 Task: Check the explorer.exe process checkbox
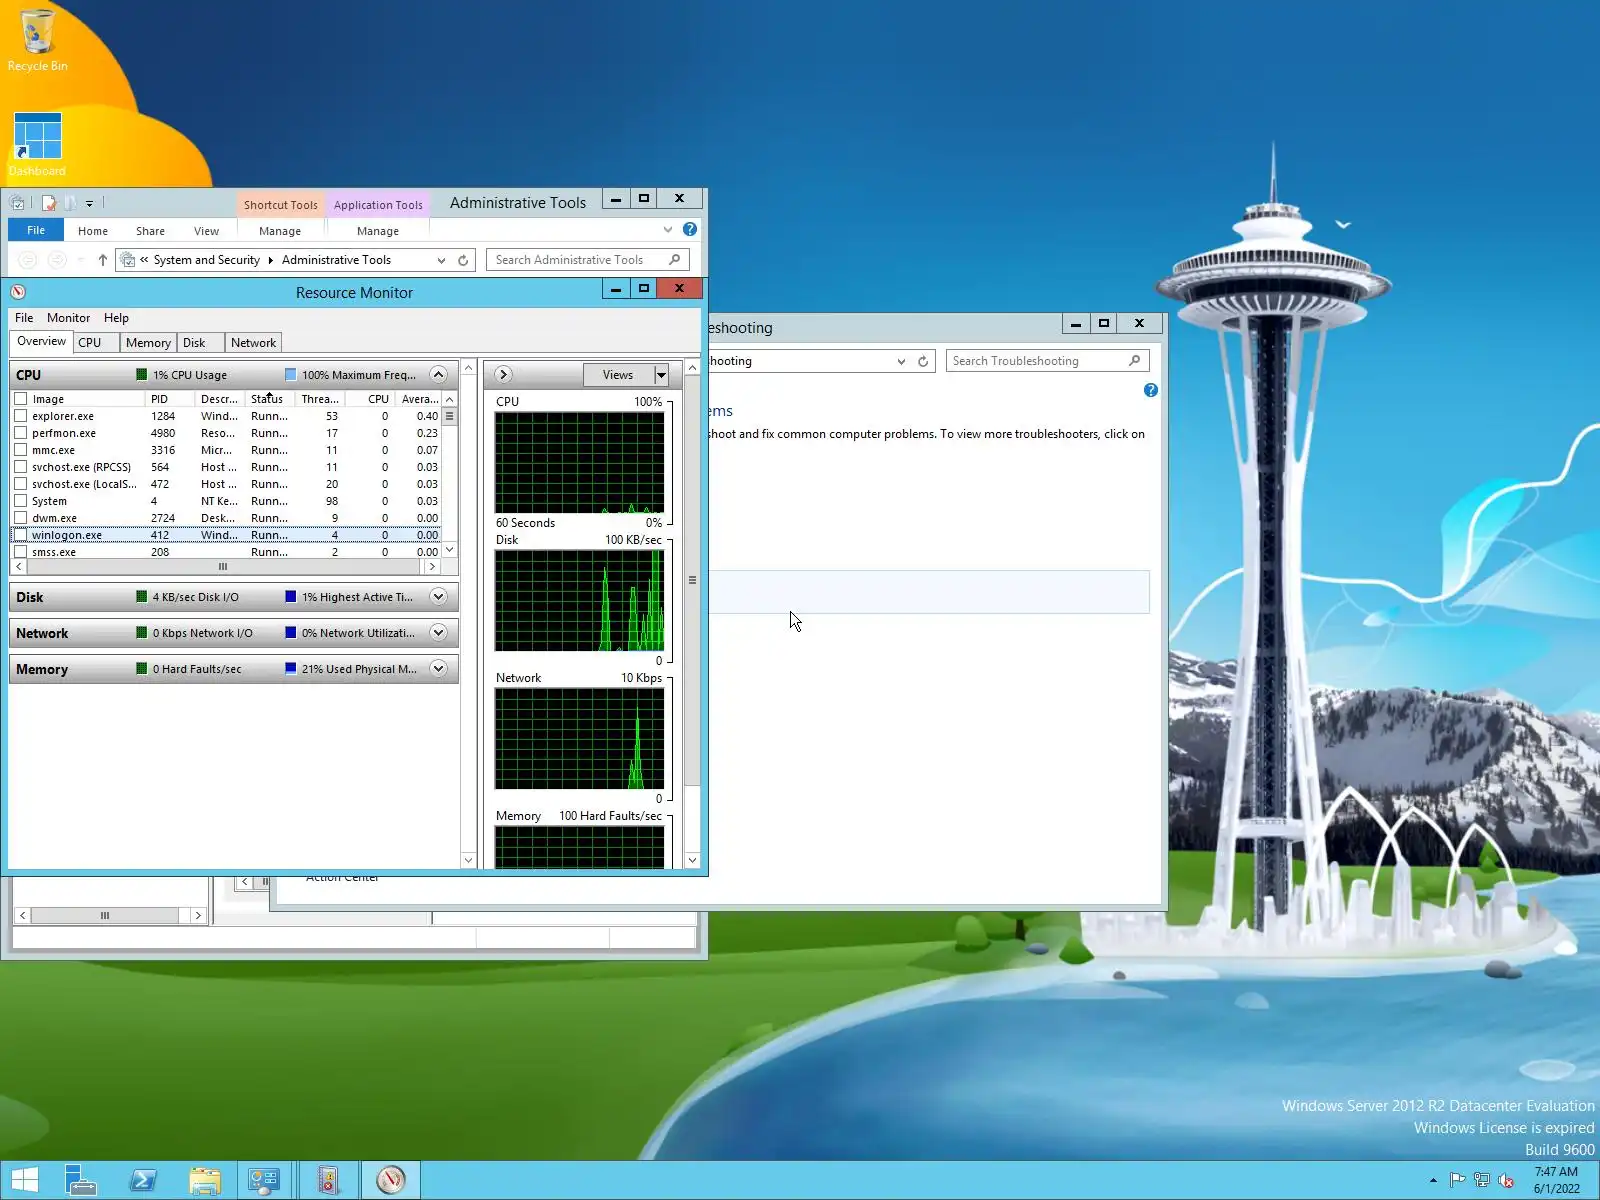[x=20, y=416]
